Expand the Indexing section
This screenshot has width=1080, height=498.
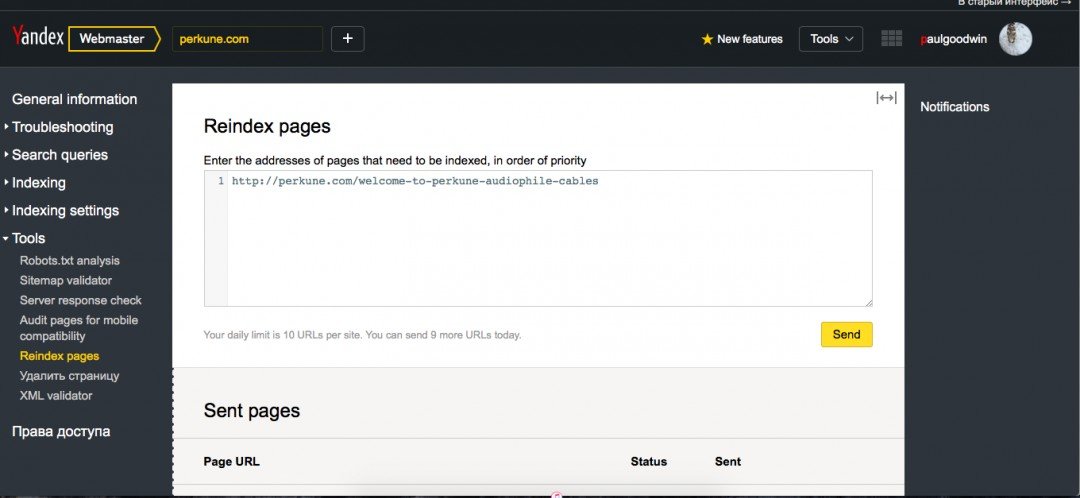pyautogui.click(x=39, y=183)
